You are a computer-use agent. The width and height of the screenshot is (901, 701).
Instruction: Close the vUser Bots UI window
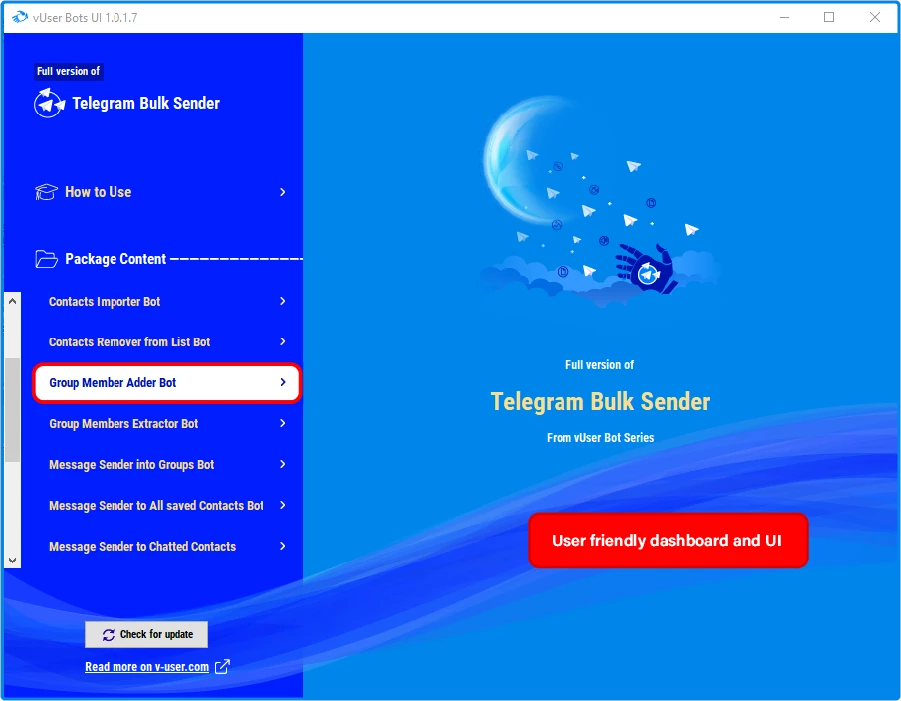coord(875,17)
